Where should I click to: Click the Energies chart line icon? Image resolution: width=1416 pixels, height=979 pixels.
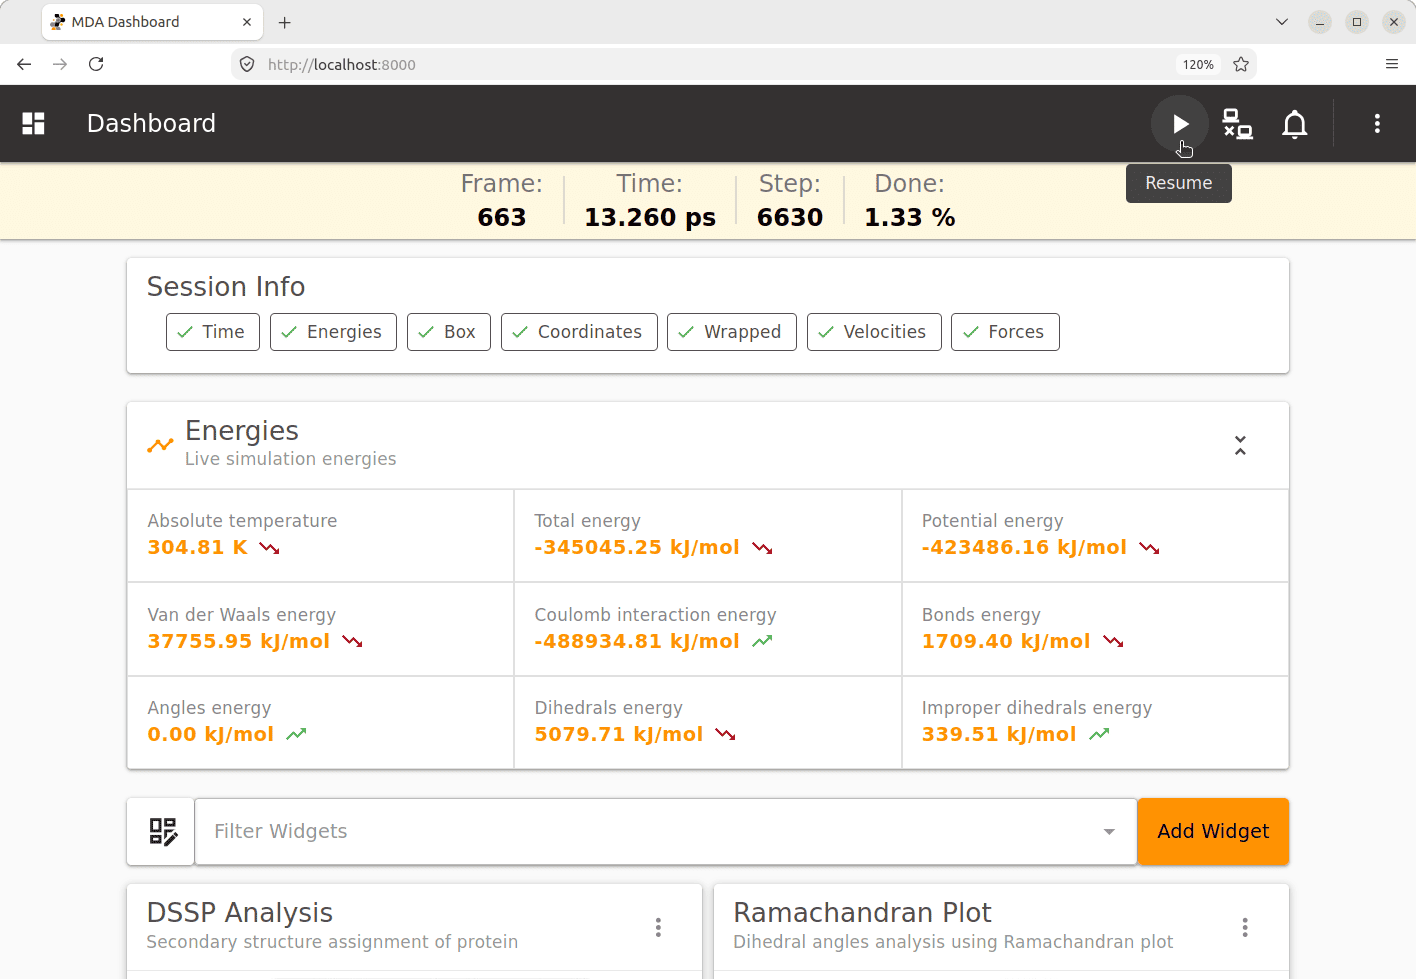pyautogui.click(x=160, y=444)
